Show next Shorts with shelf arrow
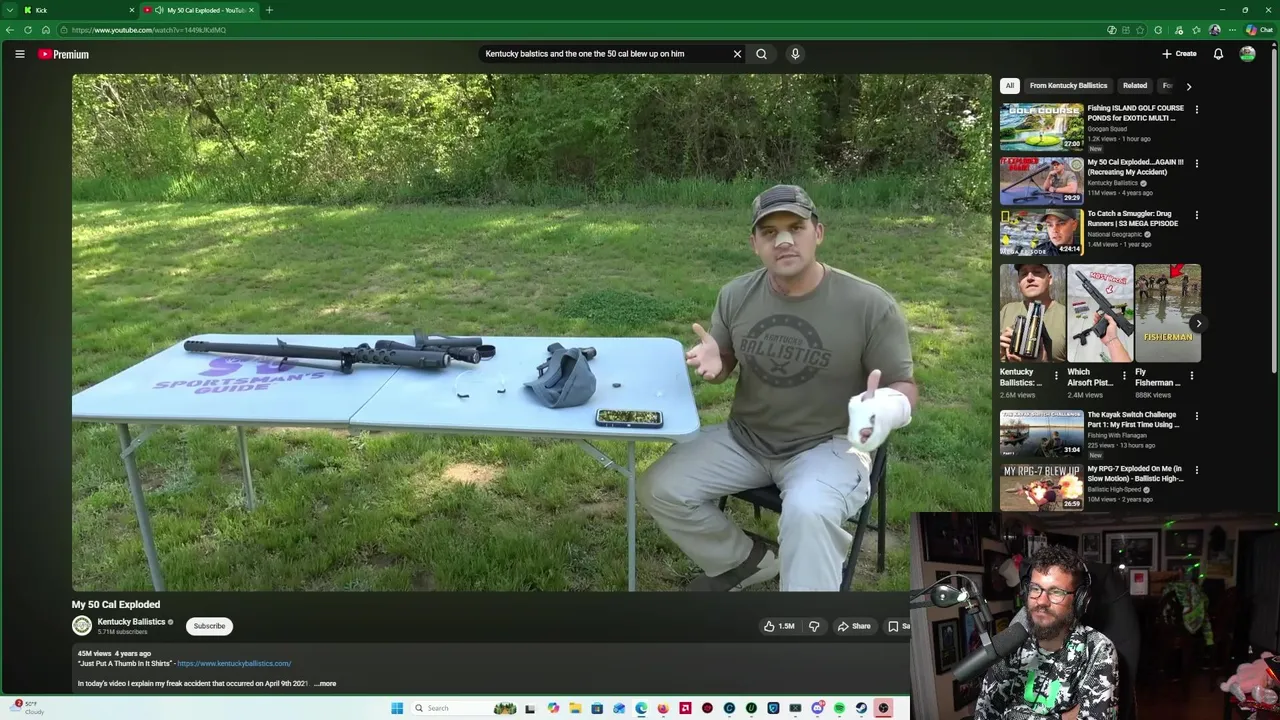The image size is (1280, 720). (x=1198, y=323)
